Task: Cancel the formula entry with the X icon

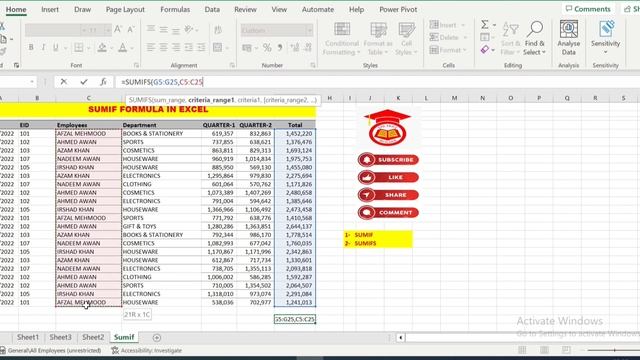Action: pyautogui.click(x=64, y=82)
